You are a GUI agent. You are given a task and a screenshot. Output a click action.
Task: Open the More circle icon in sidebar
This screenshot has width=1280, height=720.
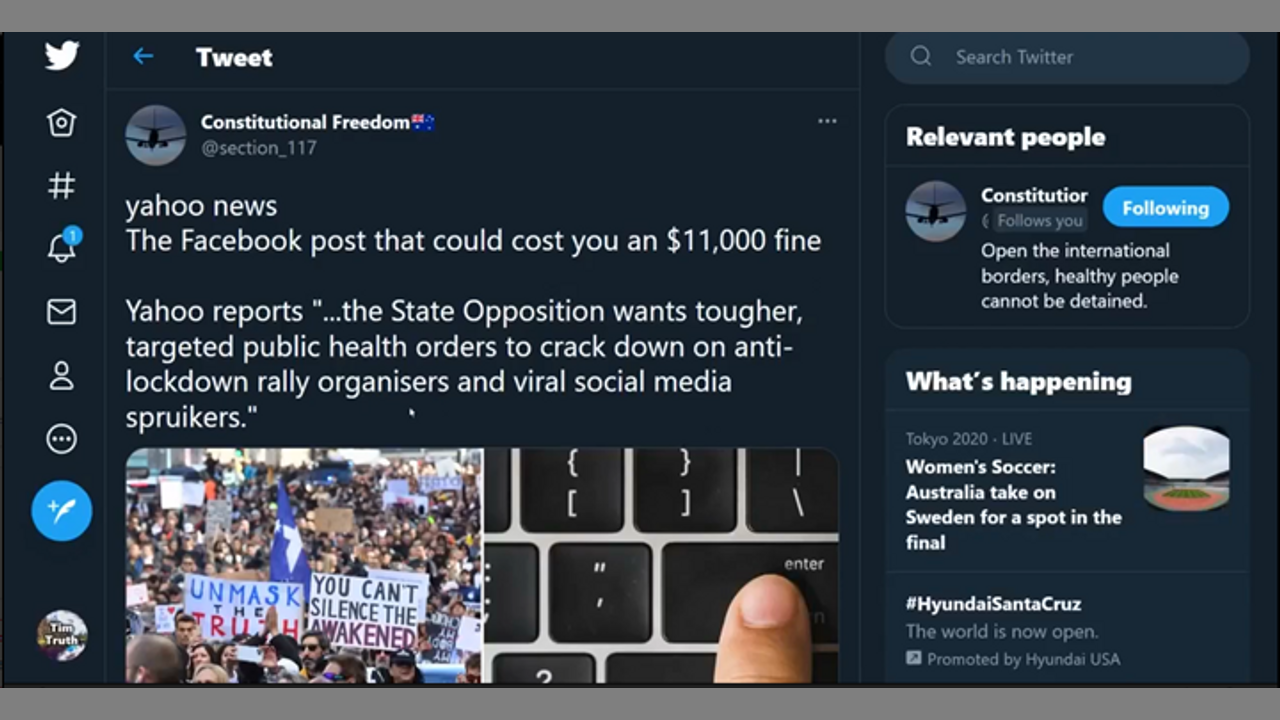coord(61,439)
